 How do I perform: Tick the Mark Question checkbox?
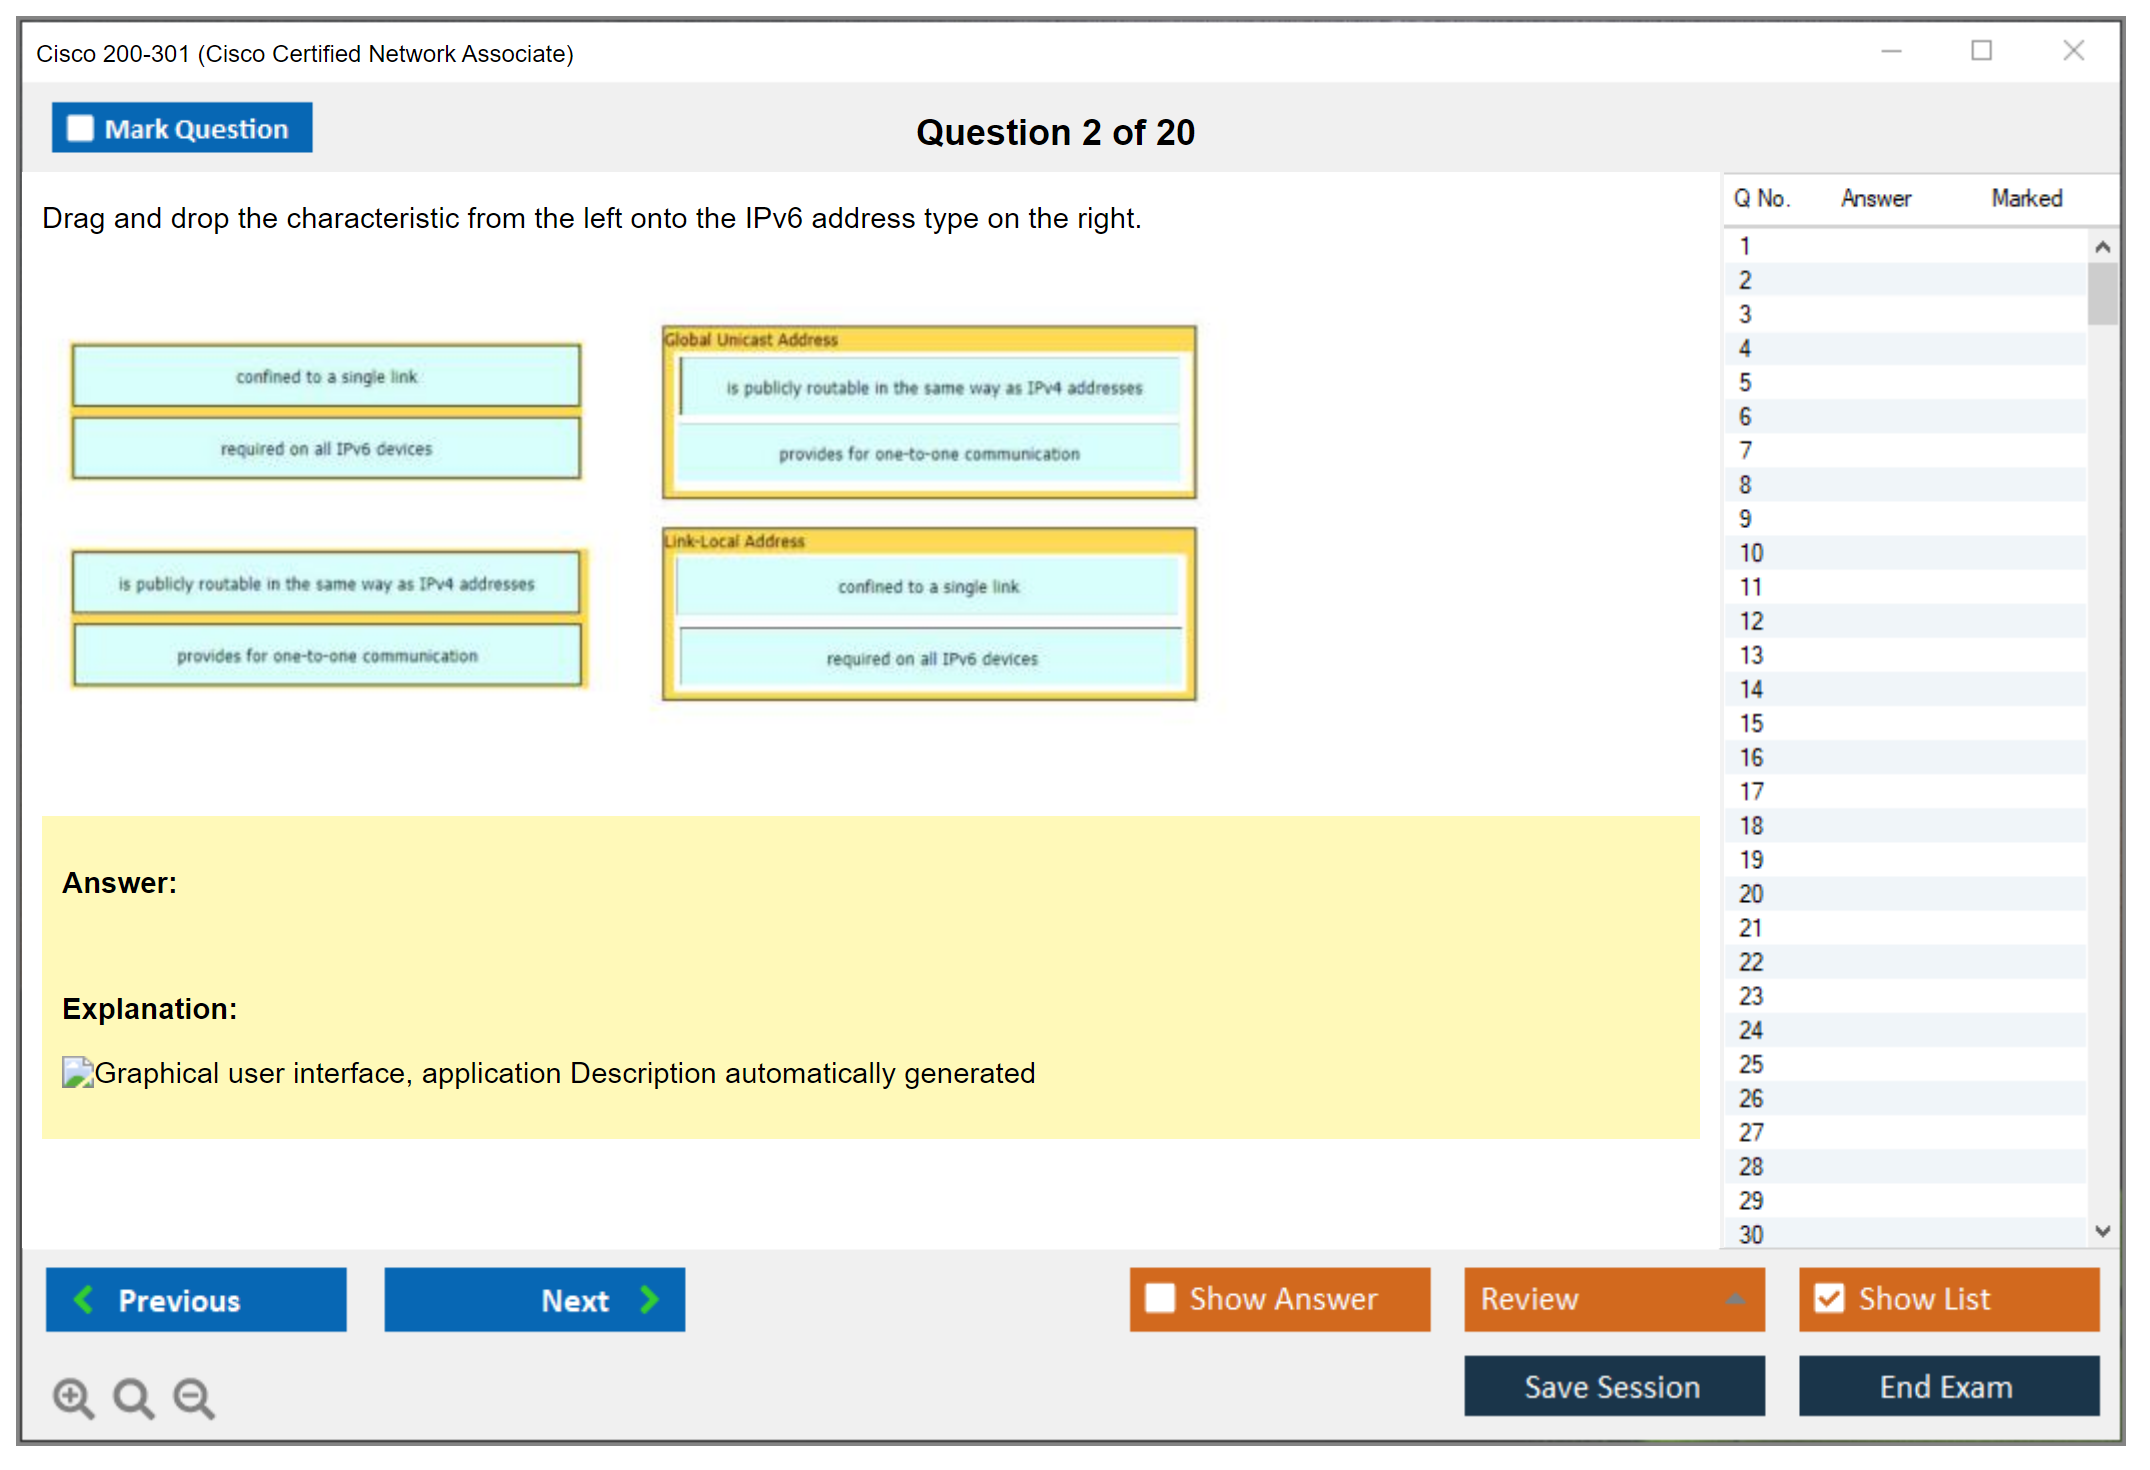click(80, 129)
